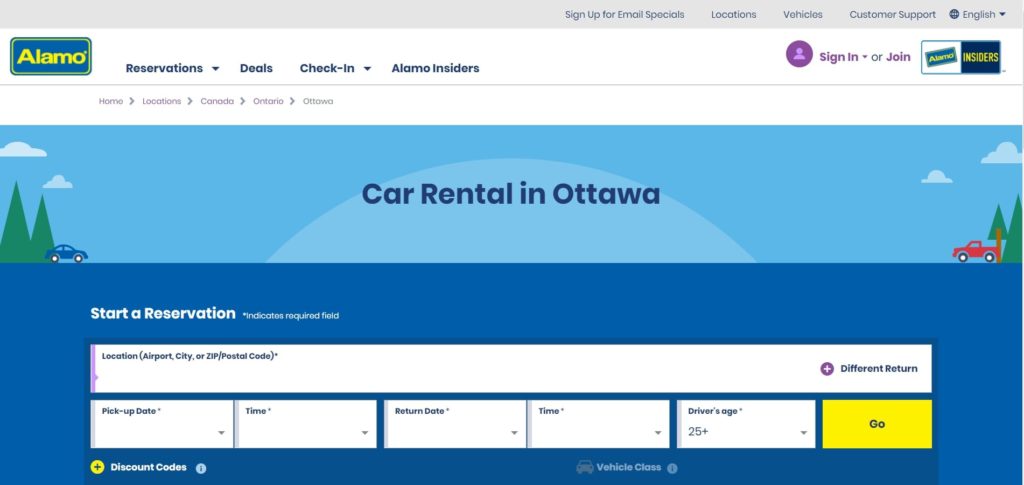Click the Car Rental in Ottawa heading
Screen dimensions: 1024x485
point(511,194)
